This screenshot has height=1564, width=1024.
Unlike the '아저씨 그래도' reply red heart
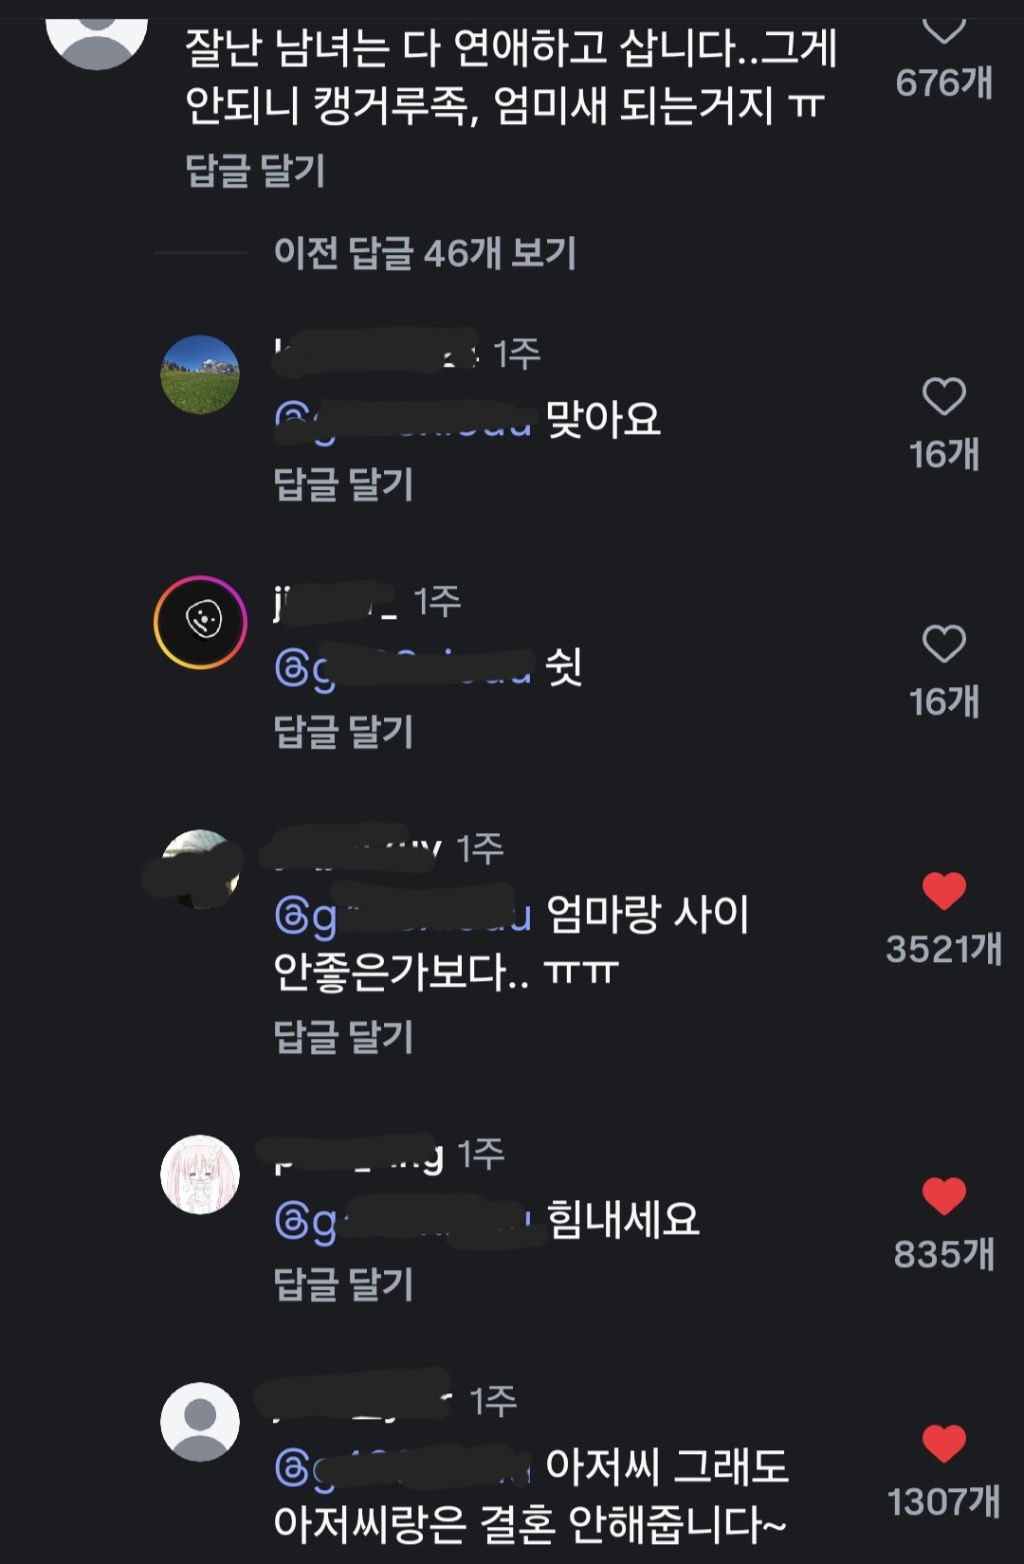pos(944,1443)
